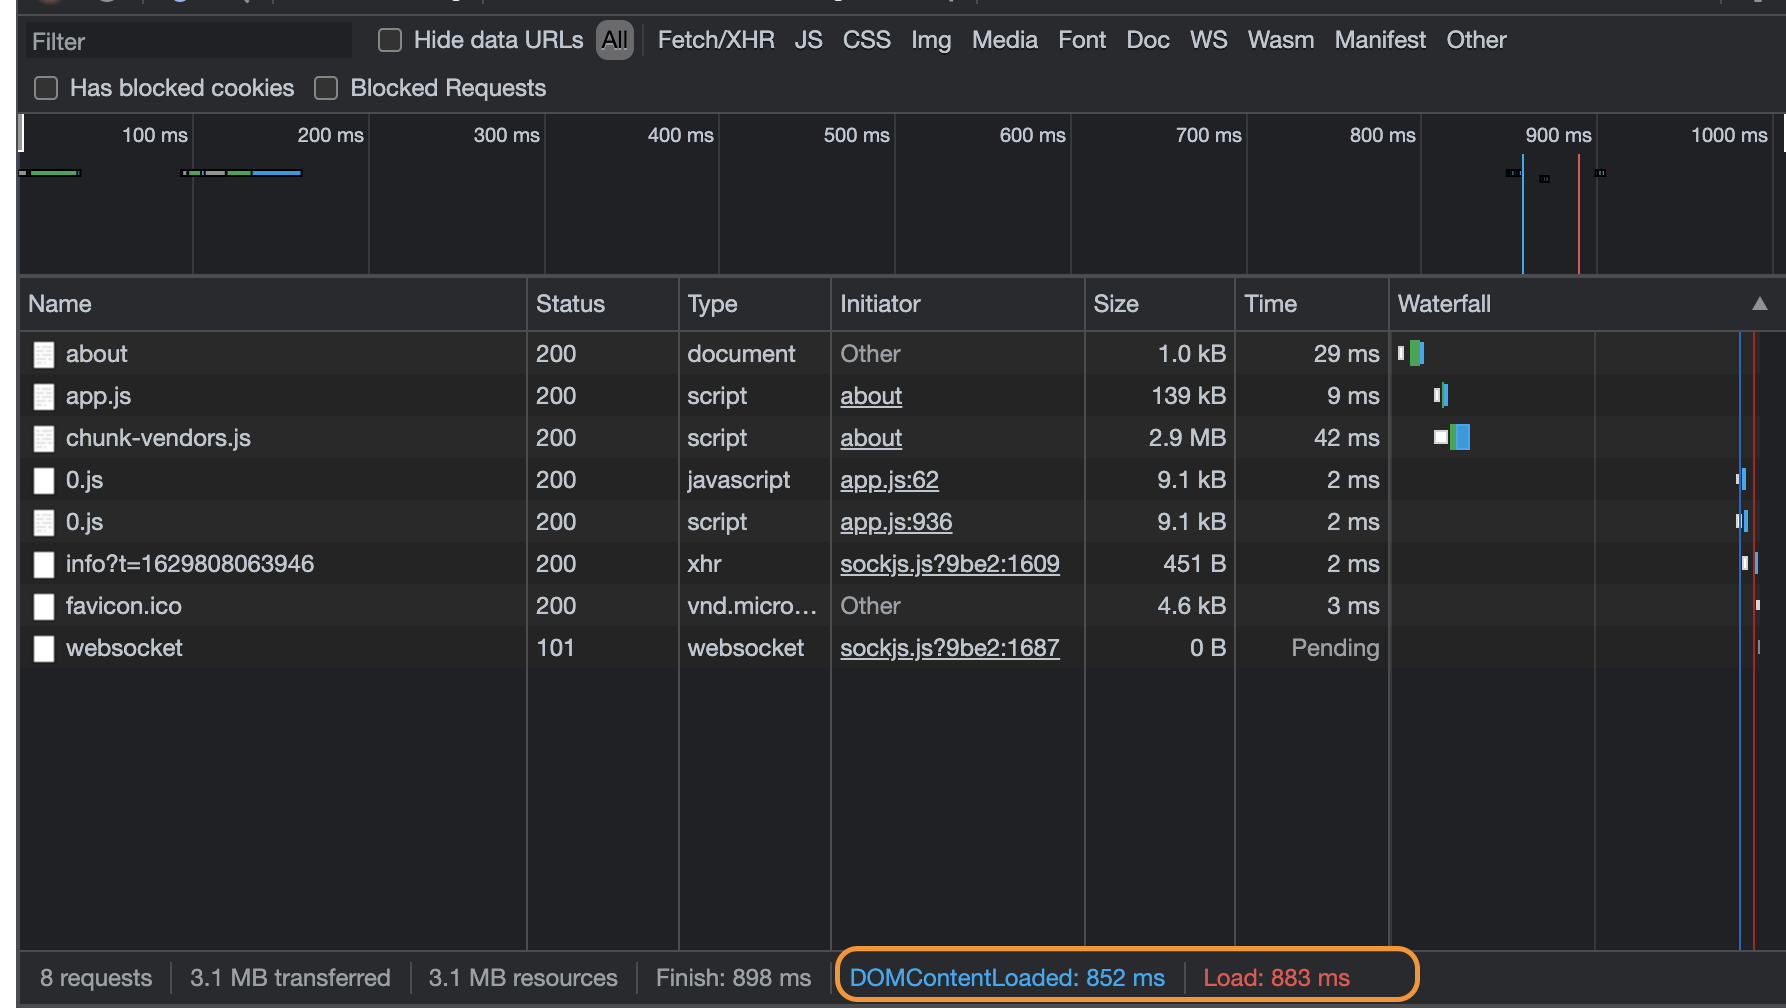This screenshot has width=1786, height=1008.
Task: Click the file icon beside chunk-vendors.js
Action: (x=44, y=438)
